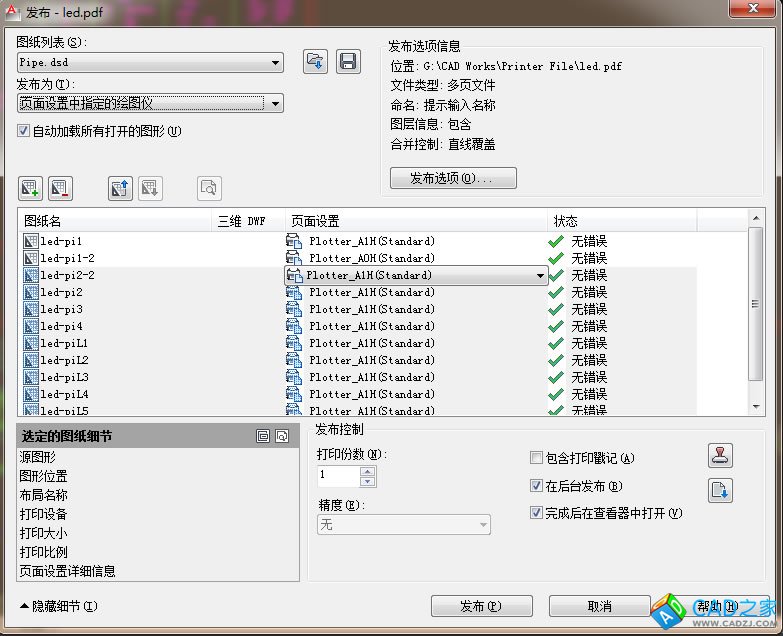
Task: Click the remove sheets icon
Action: [x=61, y=188]
